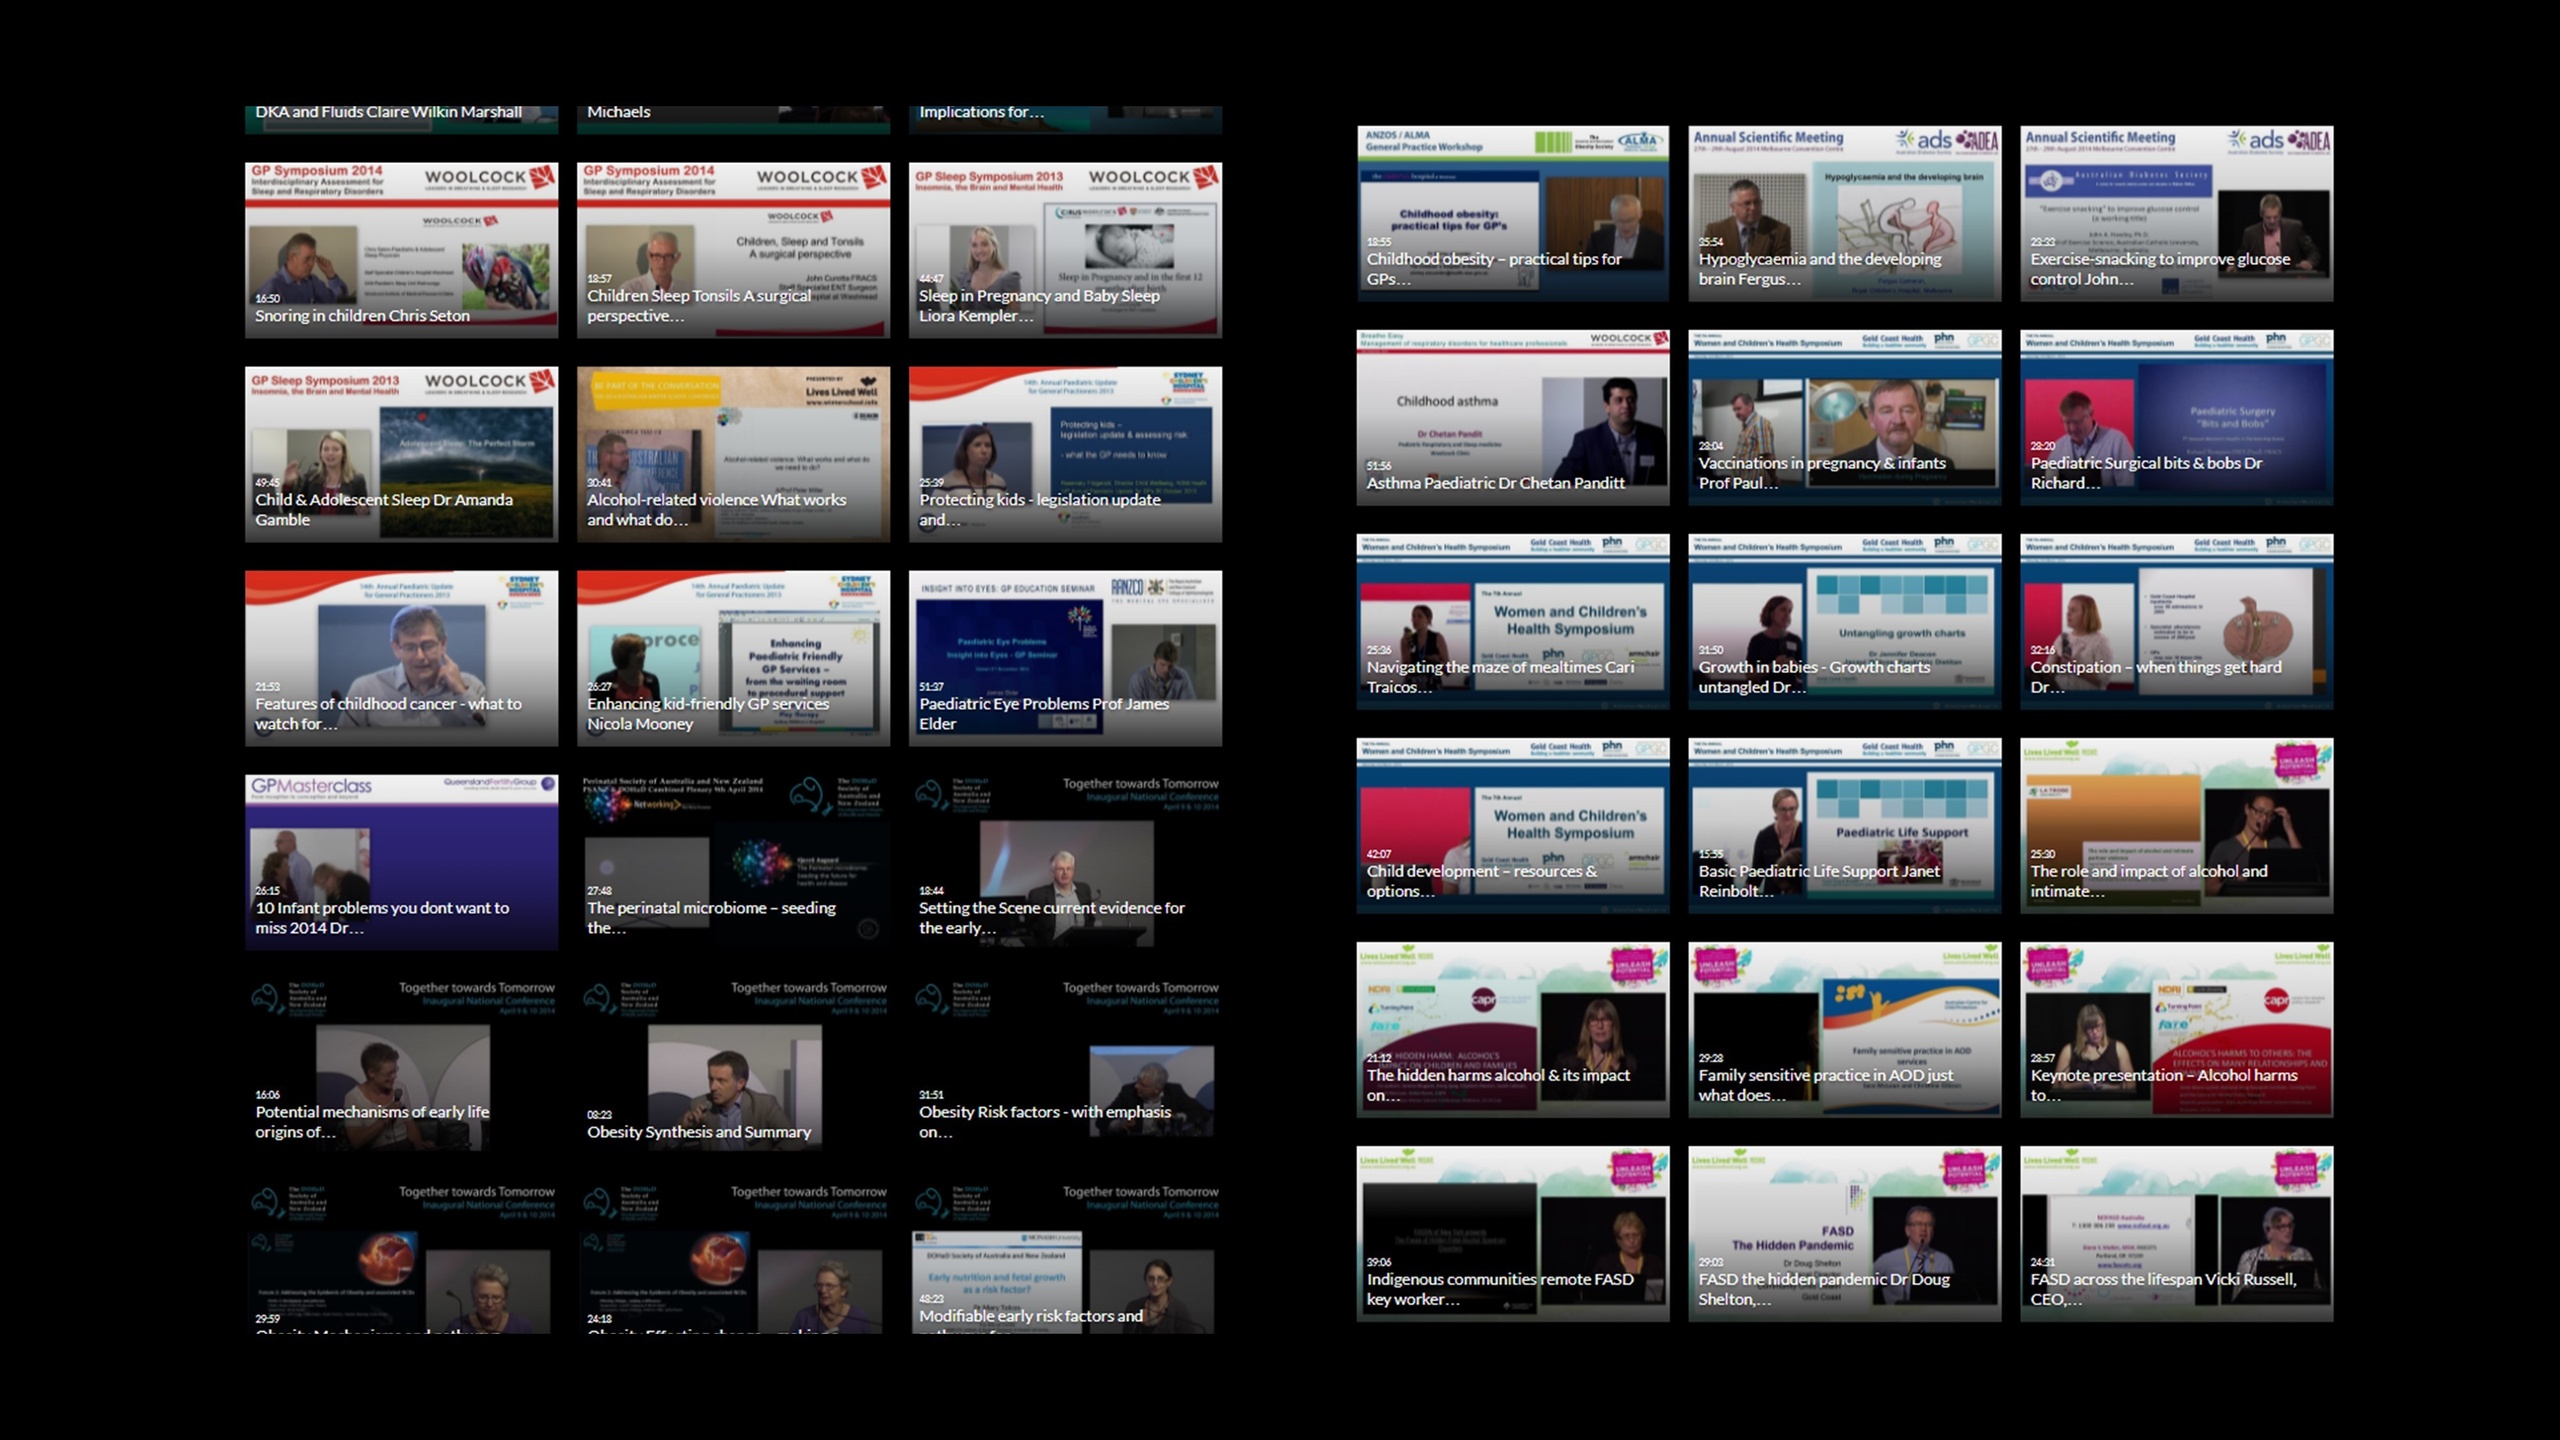Screen dimensions: 2560x1440
Task: Play 'Sleep in Pregnancy and Baby Sleep' video
Action: point(1065,250)
